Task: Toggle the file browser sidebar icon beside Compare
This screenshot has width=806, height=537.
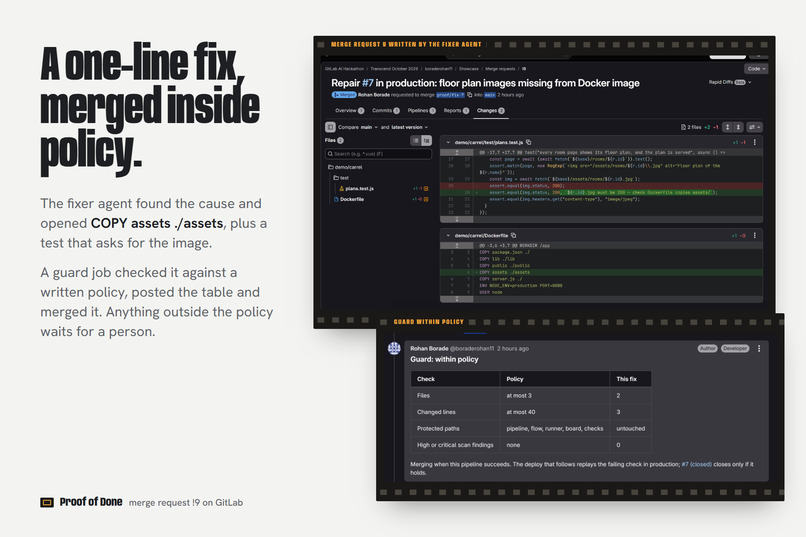Action: (330, 127)
